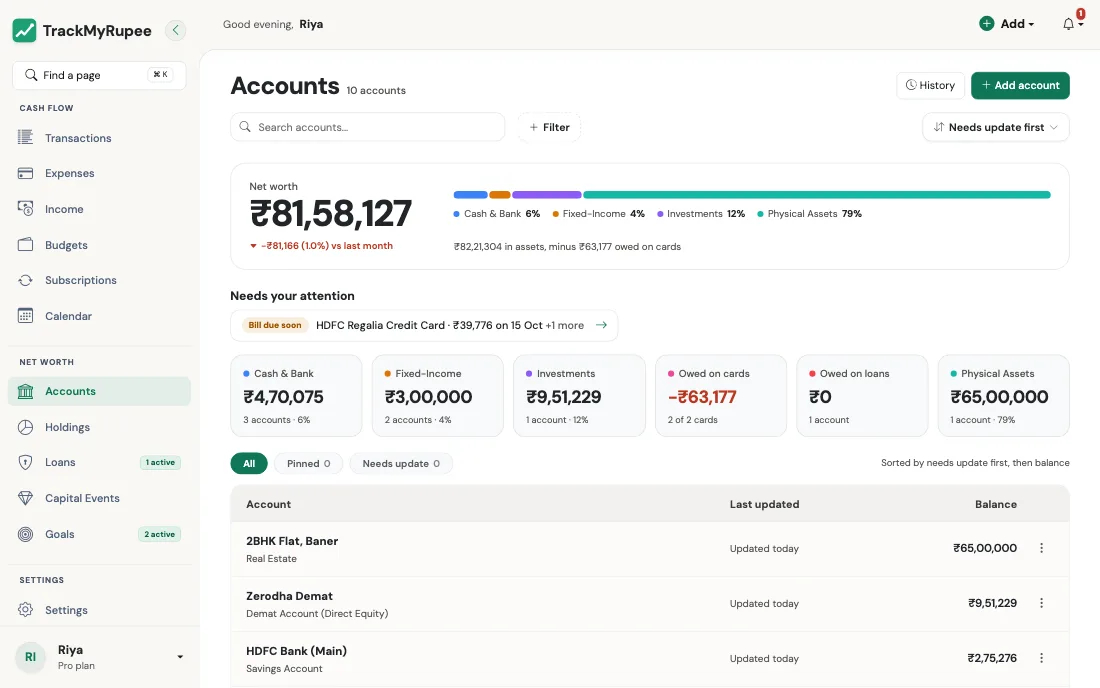Open kebab menu for HDFC Bank (Main)
This screenshot has height=688, width=1100.
pos(1041,658)
